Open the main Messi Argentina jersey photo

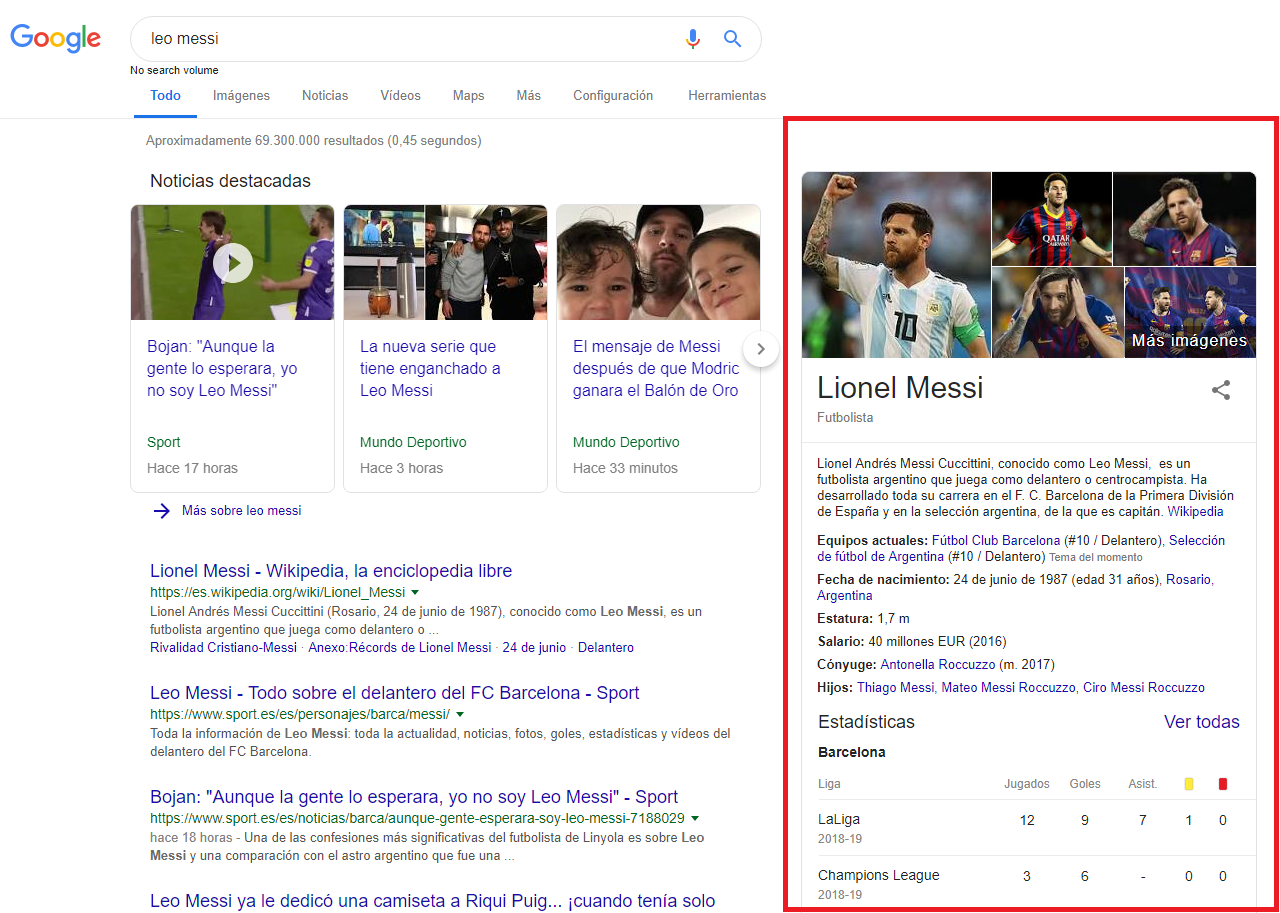(x=896, y=265)
